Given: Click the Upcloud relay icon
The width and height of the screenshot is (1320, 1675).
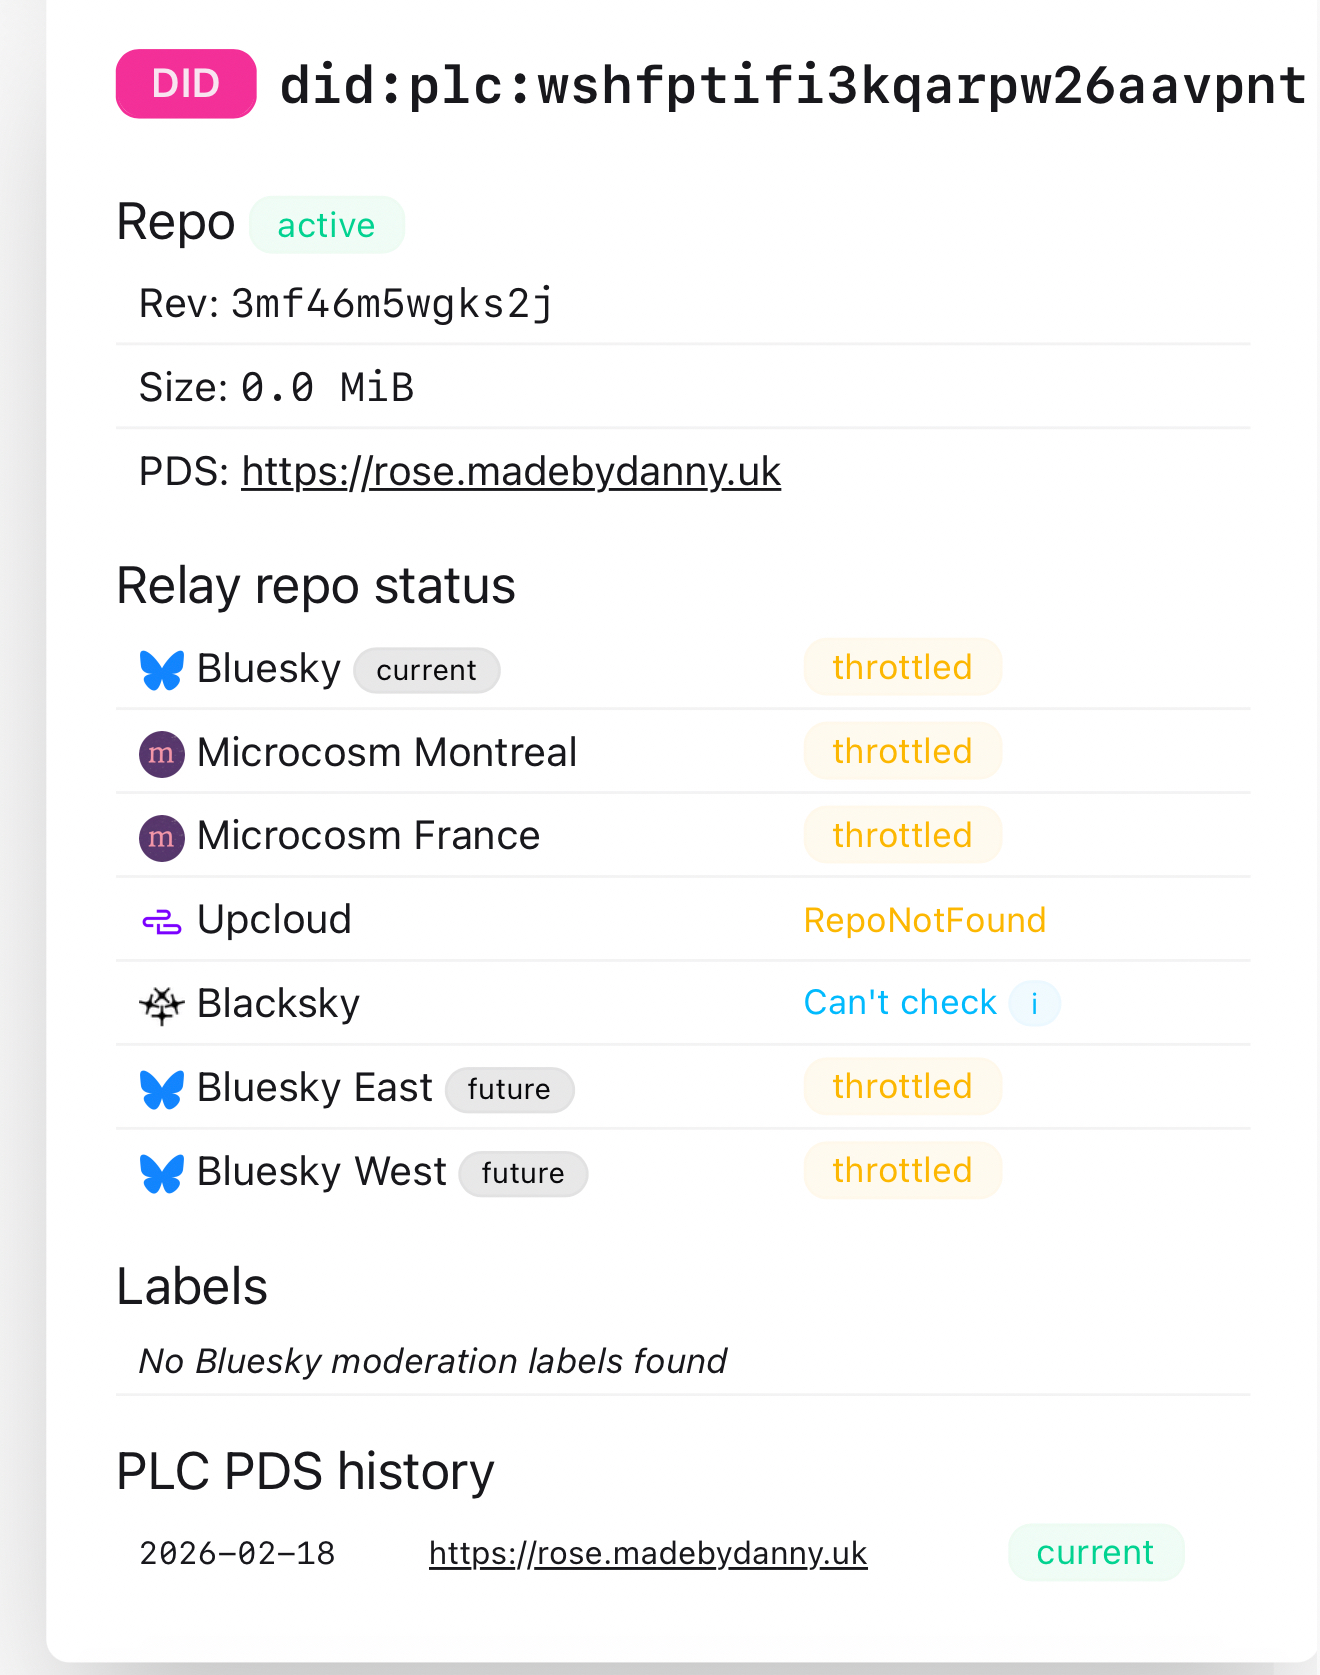Looking at the screenshot, I should pos(161,921).
